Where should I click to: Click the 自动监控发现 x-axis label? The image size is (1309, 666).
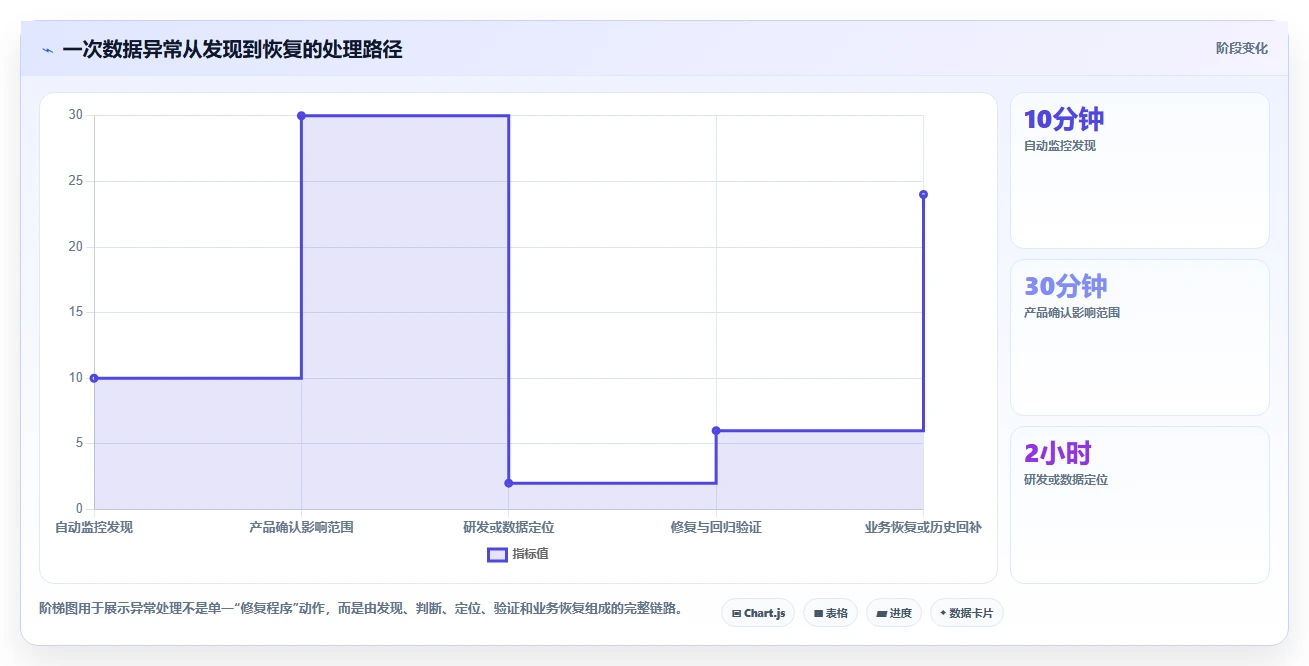pyautogui.click(x=94, y=527)
